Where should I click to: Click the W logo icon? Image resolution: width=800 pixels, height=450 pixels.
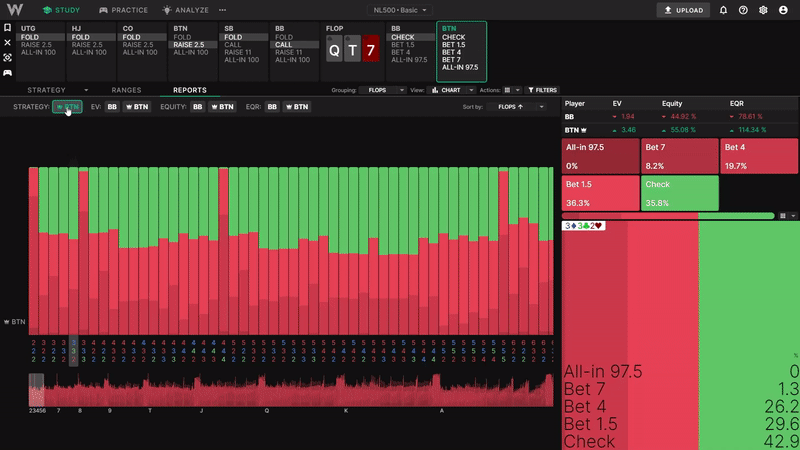[15, 10]
